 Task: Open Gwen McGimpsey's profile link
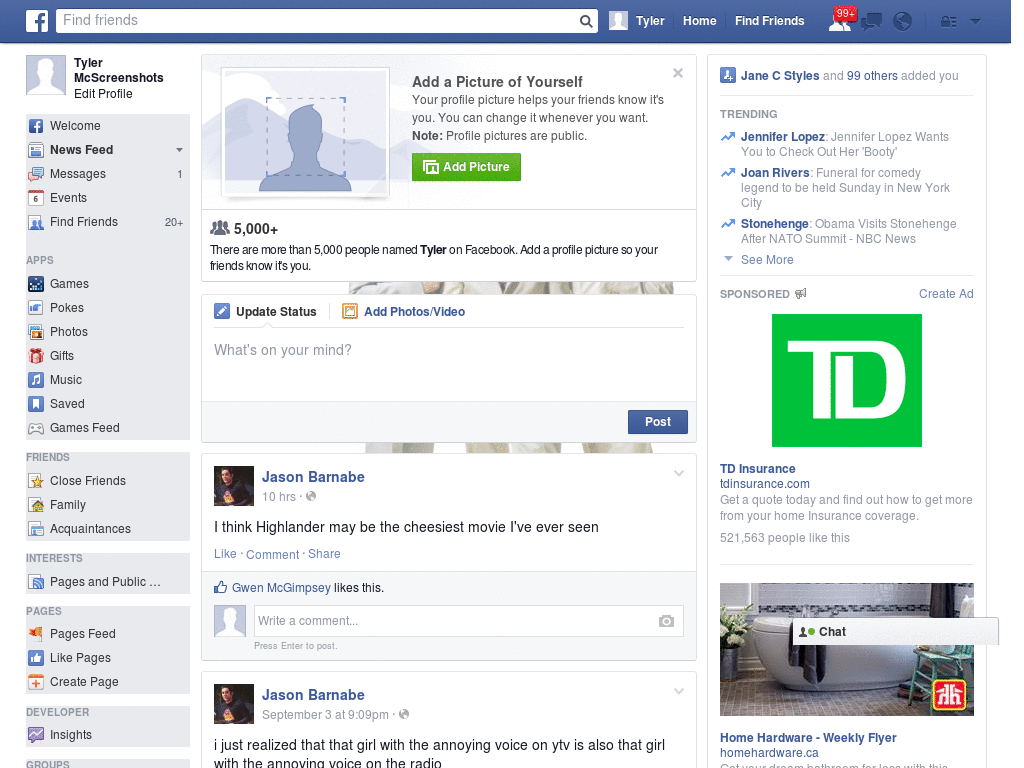281,588
